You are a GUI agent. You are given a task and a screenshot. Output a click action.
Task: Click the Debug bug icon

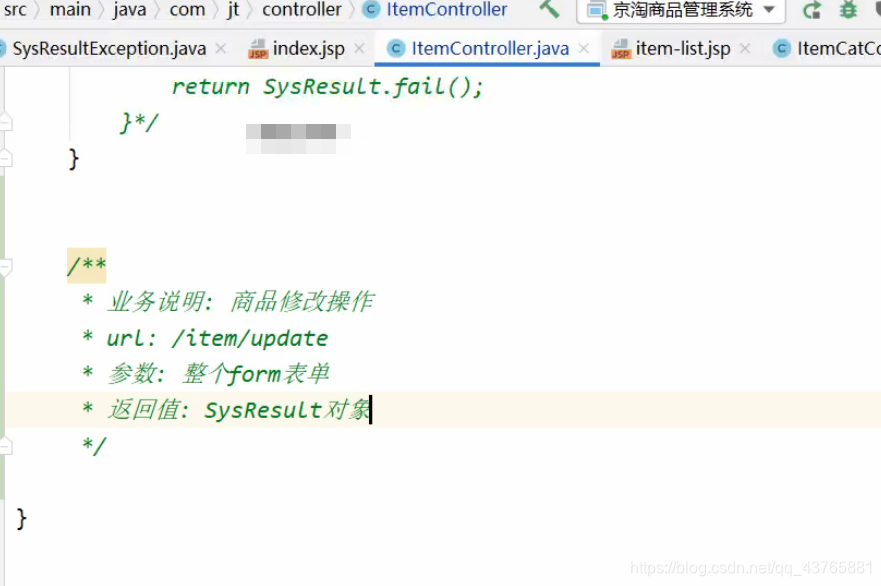(x=848, y=10)
